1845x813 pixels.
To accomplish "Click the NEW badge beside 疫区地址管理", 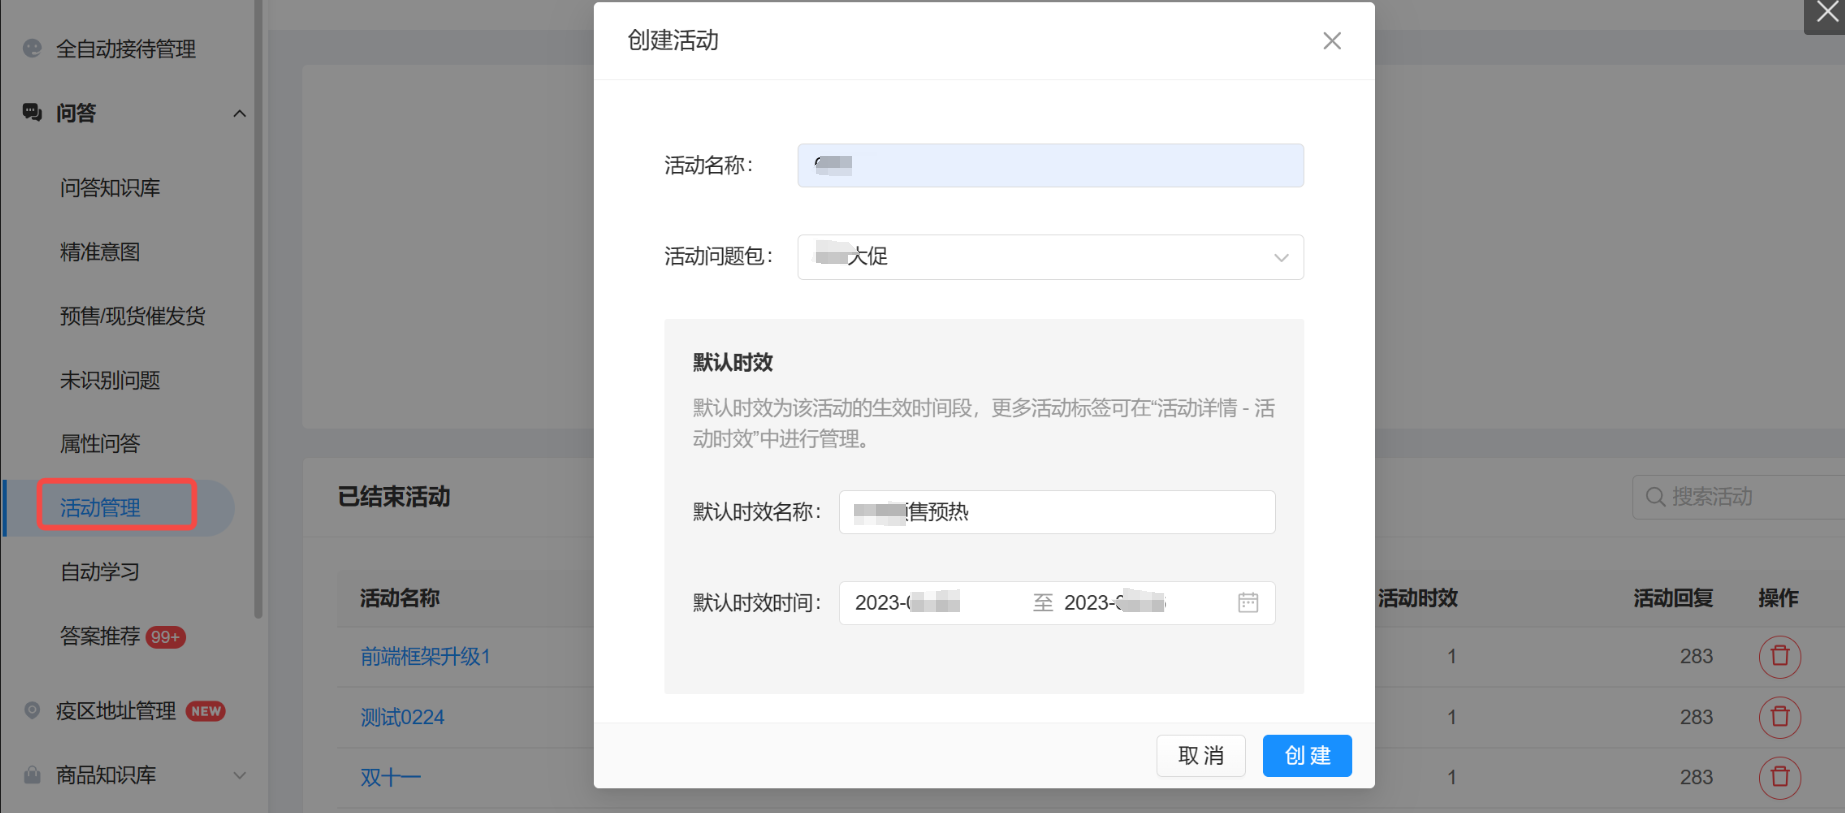I will point(206,711).
